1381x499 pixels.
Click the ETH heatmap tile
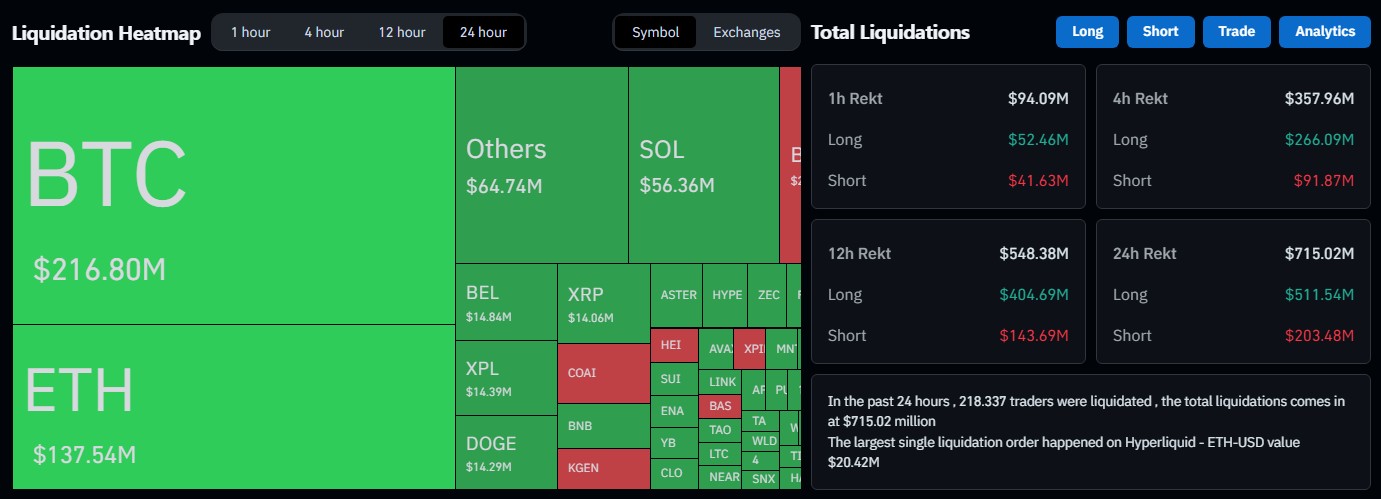(x=233, y=407)
